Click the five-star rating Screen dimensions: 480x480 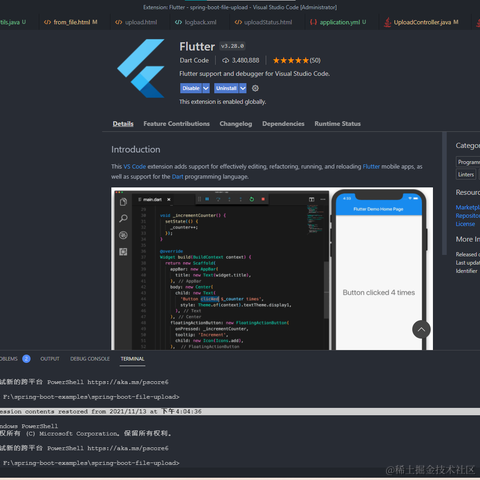[291, 60]
